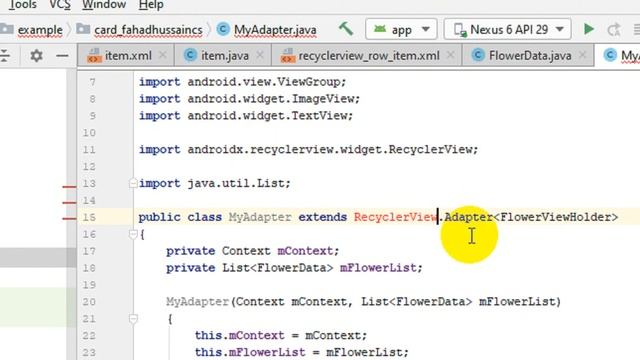Click the XML file icon on item.xml tab
Screen dimensions: 640x360
(94, 56)
